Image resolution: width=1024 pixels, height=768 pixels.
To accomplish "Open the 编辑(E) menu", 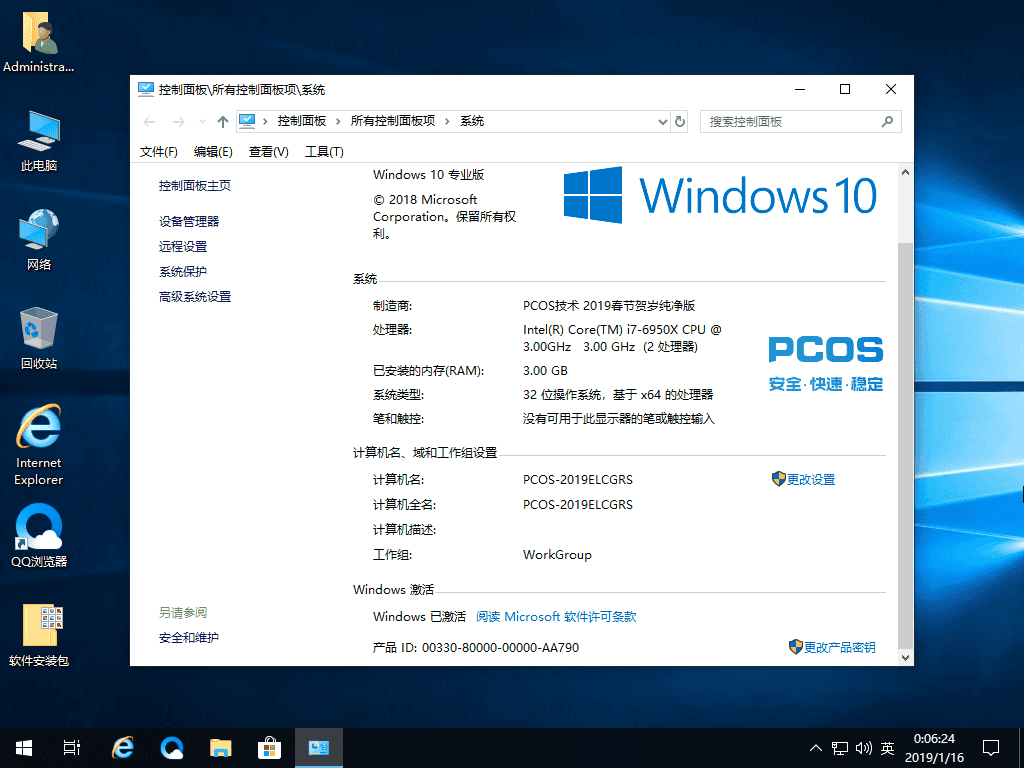I will (213, 152).
